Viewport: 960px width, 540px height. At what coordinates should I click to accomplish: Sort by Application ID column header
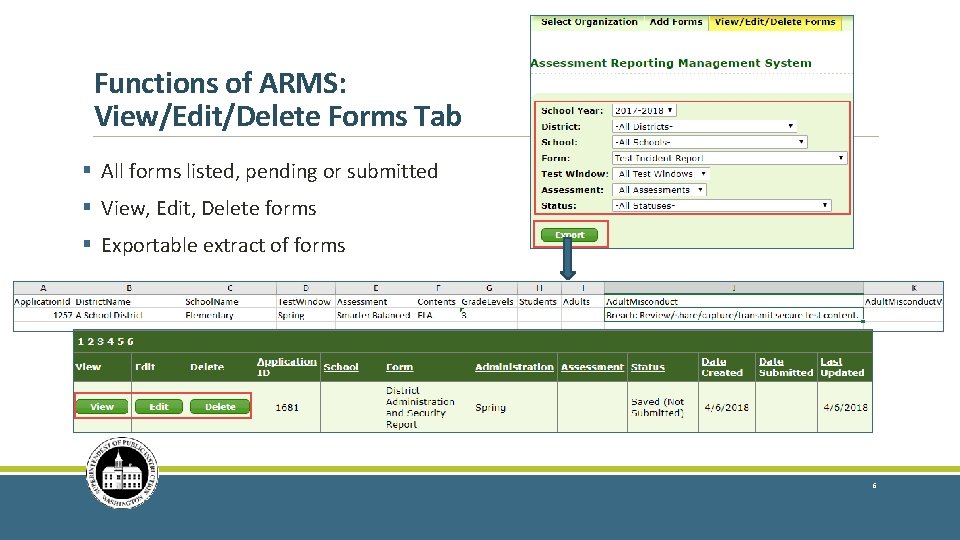[x=286, y=367]
